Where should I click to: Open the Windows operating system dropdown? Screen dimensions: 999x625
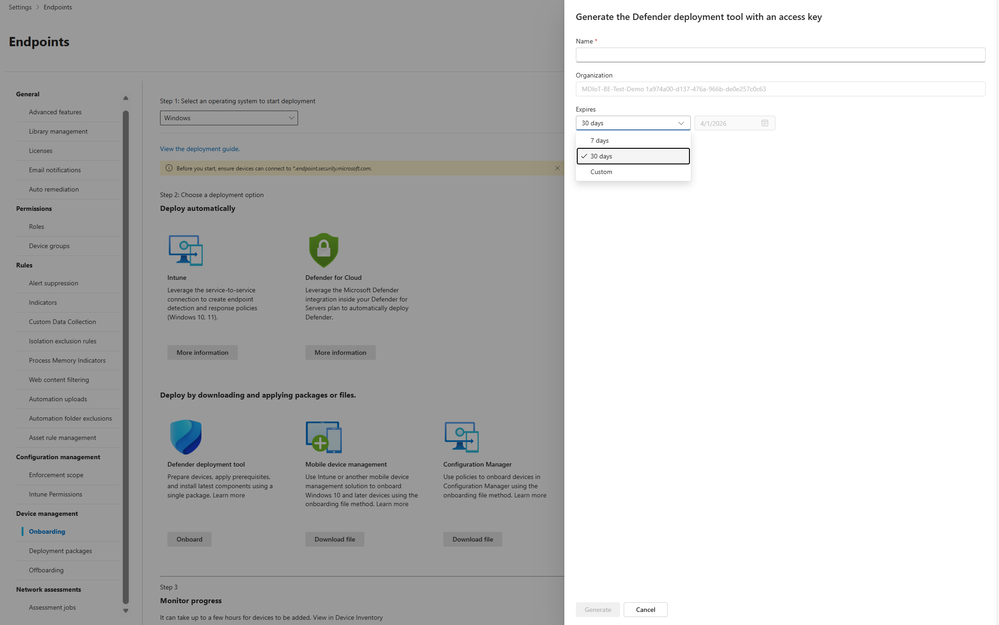coord(230,116)
